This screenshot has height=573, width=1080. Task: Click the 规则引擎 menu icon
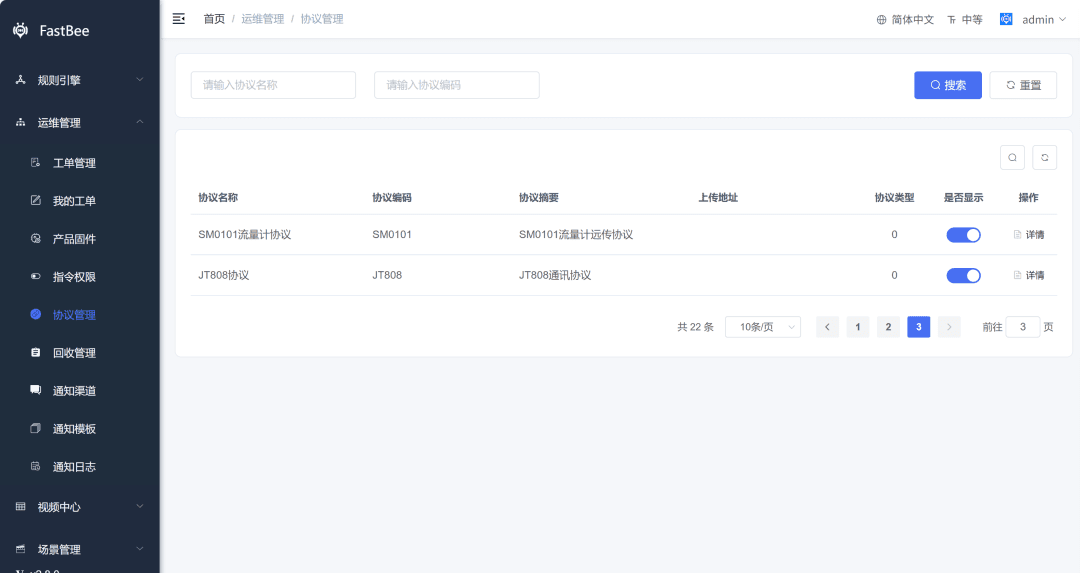[21, 80]
